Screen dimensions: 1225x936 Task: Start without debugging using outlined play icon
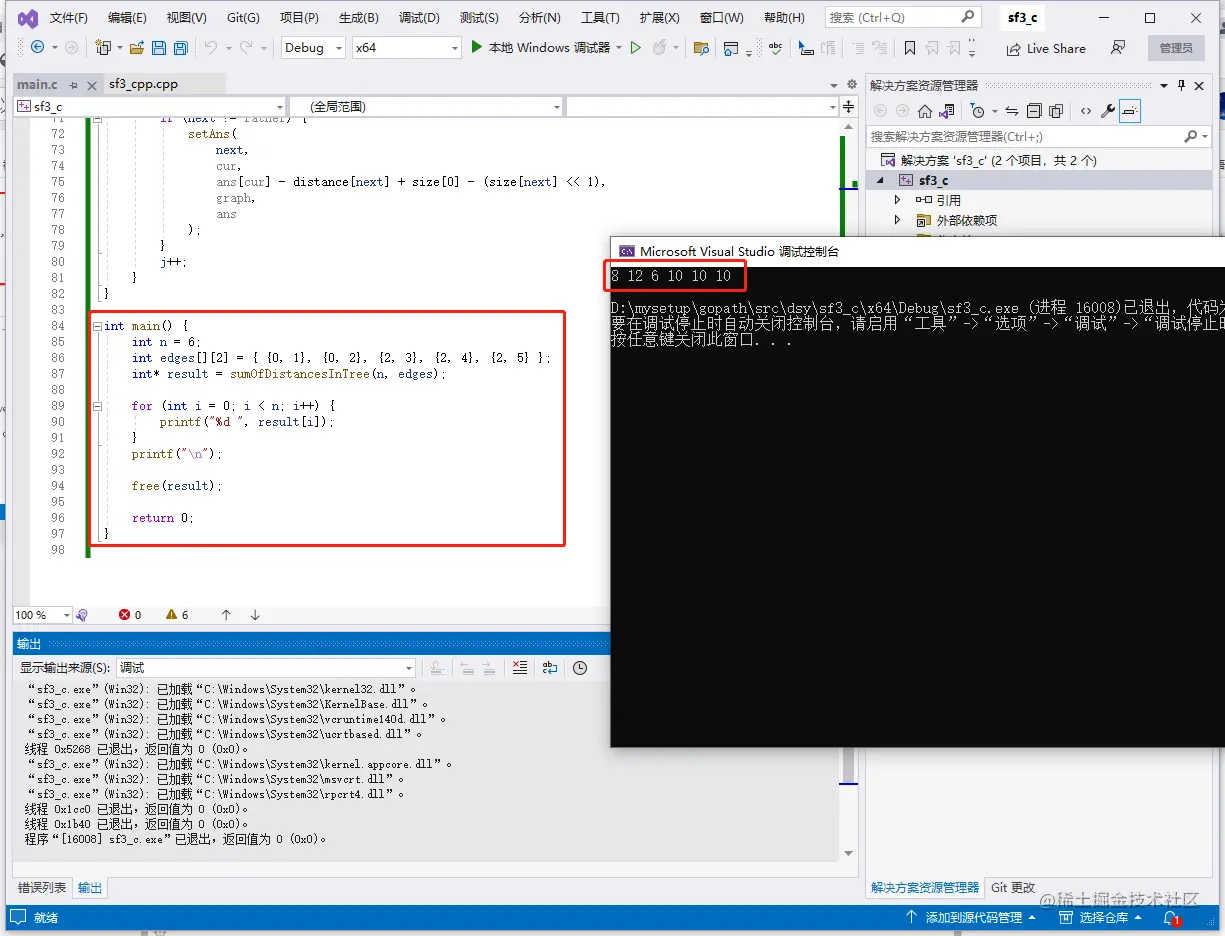636,47
